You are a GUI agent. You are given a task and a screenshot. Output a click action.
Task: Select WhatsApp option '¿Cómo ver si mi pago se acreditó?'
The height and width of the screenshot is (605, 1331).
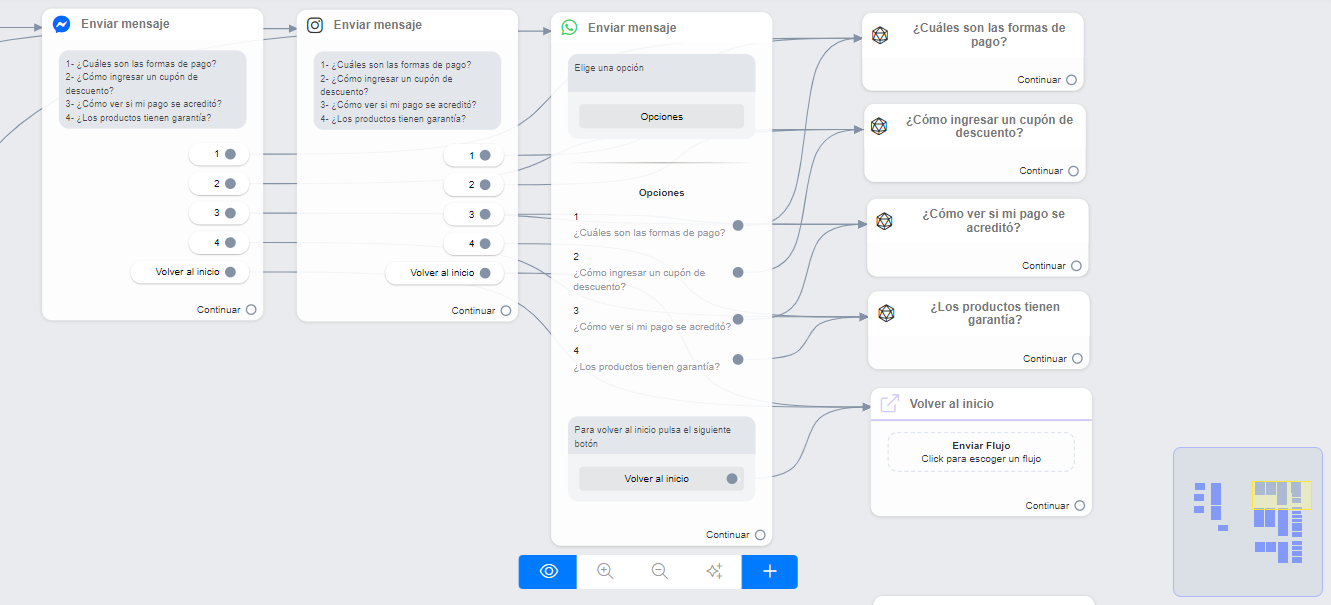(x=651, y=319)
